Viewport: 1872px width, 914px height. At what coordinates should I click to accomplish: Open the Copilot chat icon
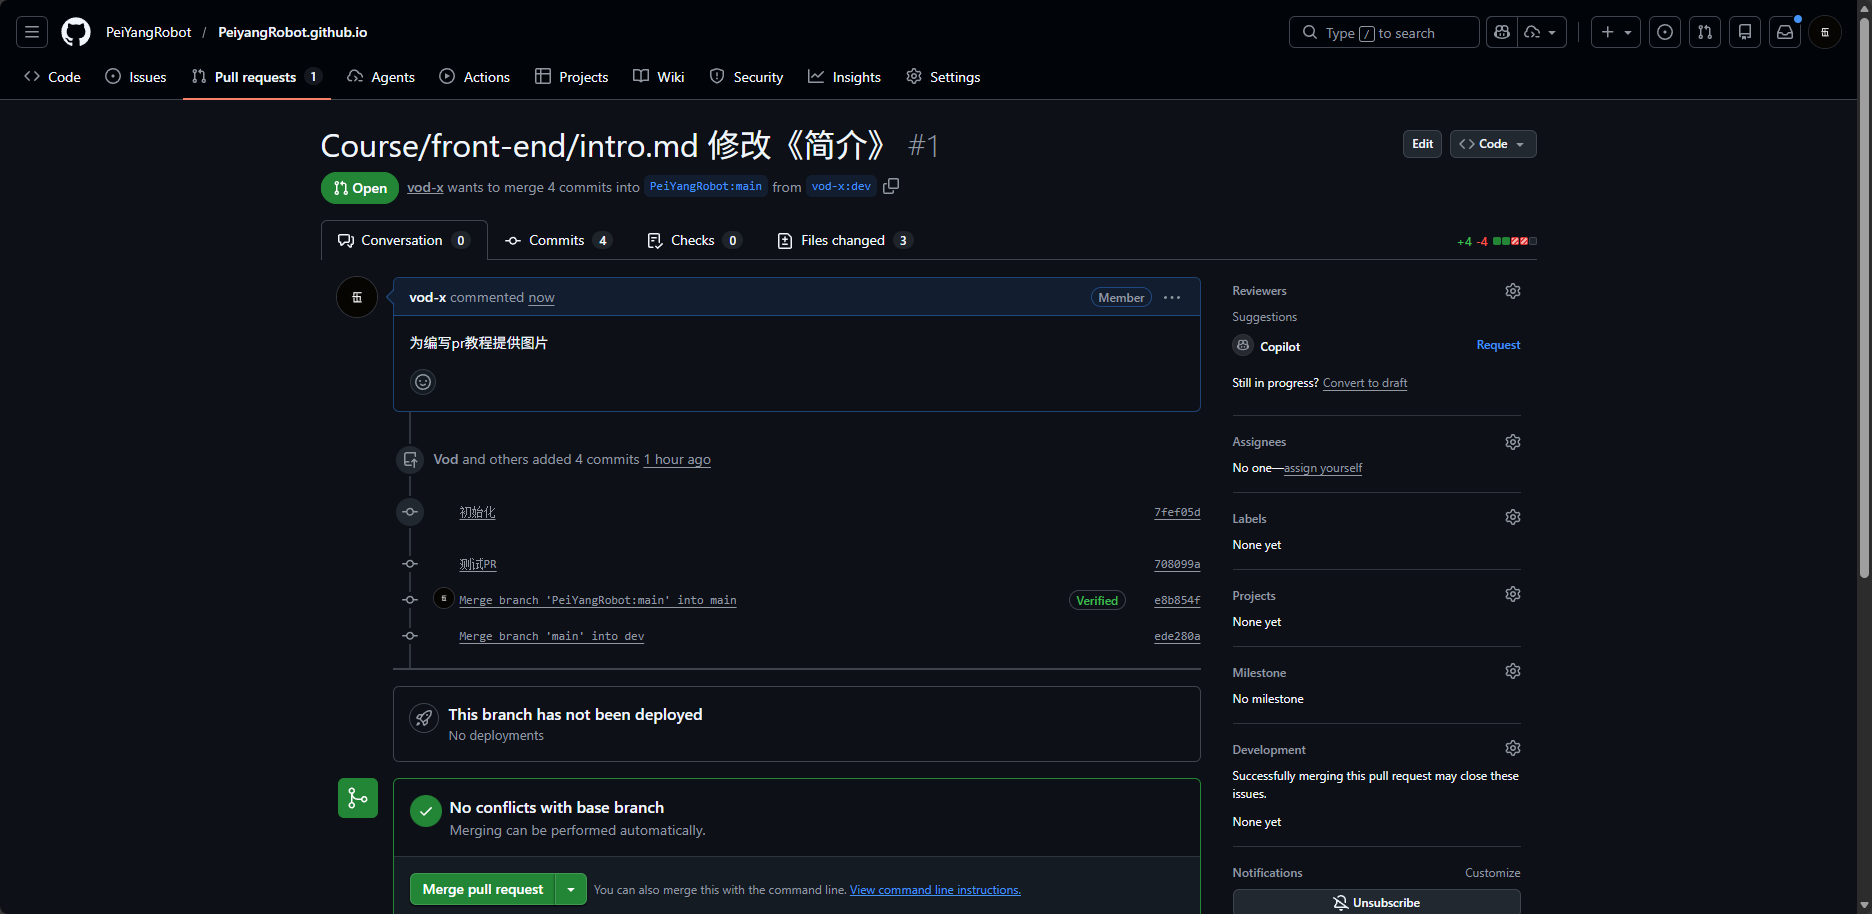(1502, 32)
